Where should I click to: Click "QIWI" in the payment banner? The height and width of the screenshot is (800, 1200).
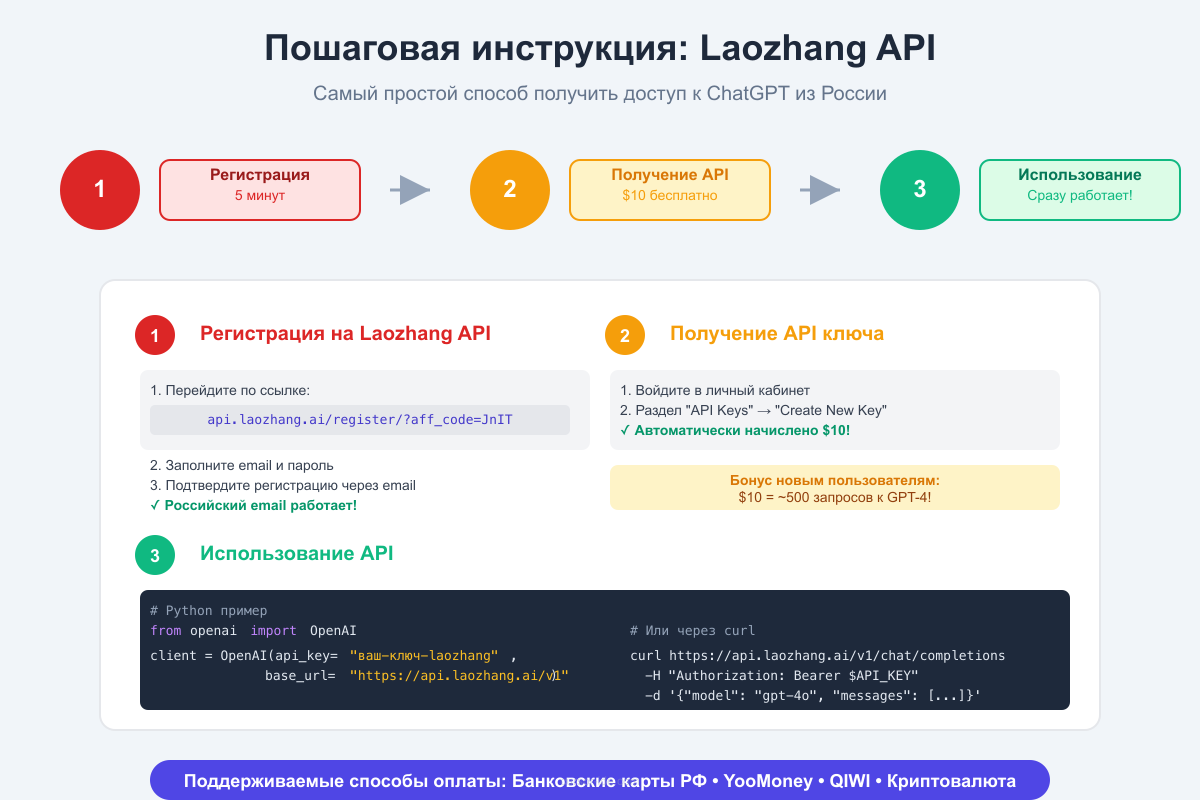[x=849, y=781]
